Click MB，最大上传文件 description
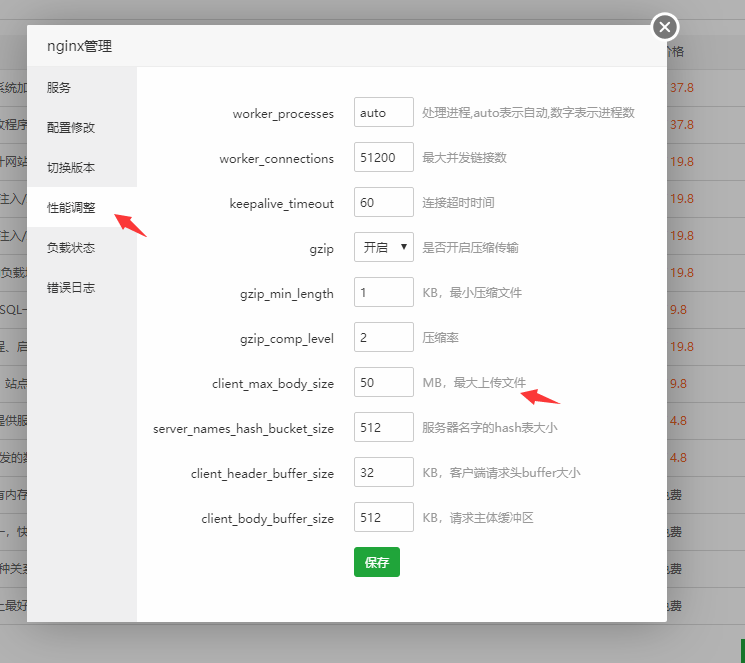This screenshot has width=745, height=663. [474, 383]
